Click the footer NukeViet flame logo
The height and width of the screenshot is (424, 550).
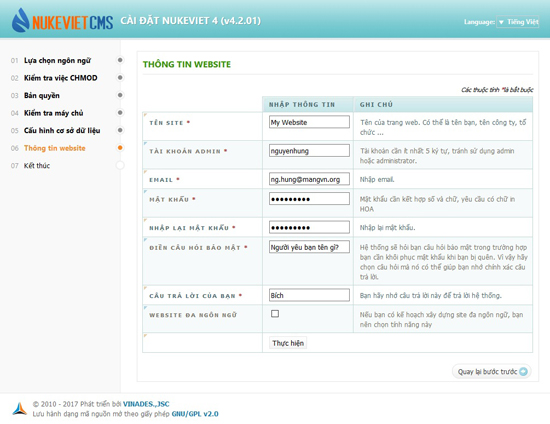[x=20, y=409]
